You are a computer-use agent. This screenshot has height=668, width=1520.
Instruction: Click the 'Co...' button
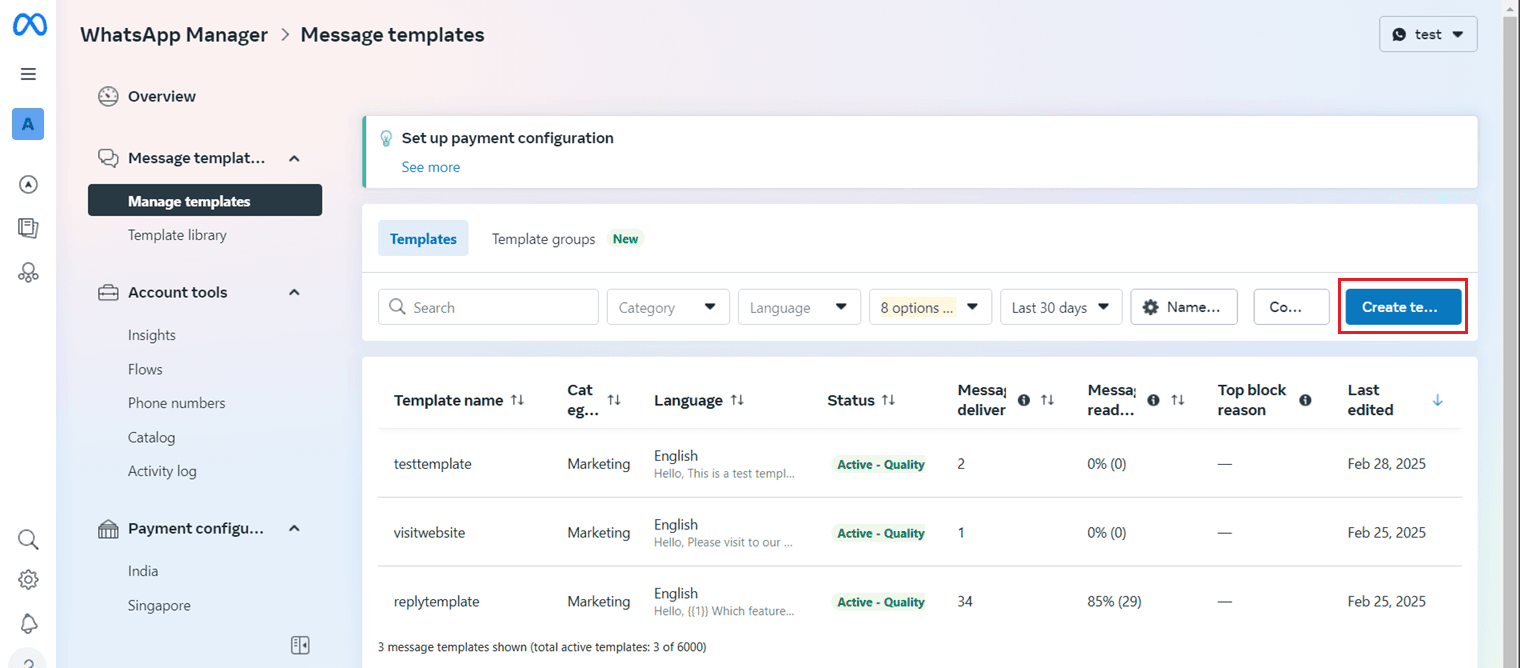tap(1291, 307)
